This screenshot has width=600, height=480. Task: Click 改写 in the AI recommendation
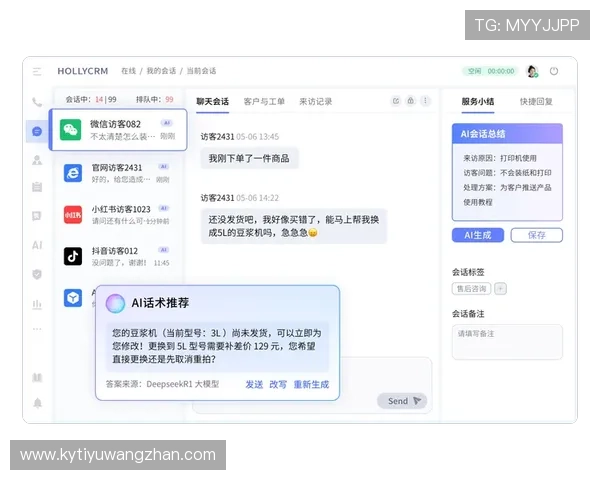coord(278,384)
